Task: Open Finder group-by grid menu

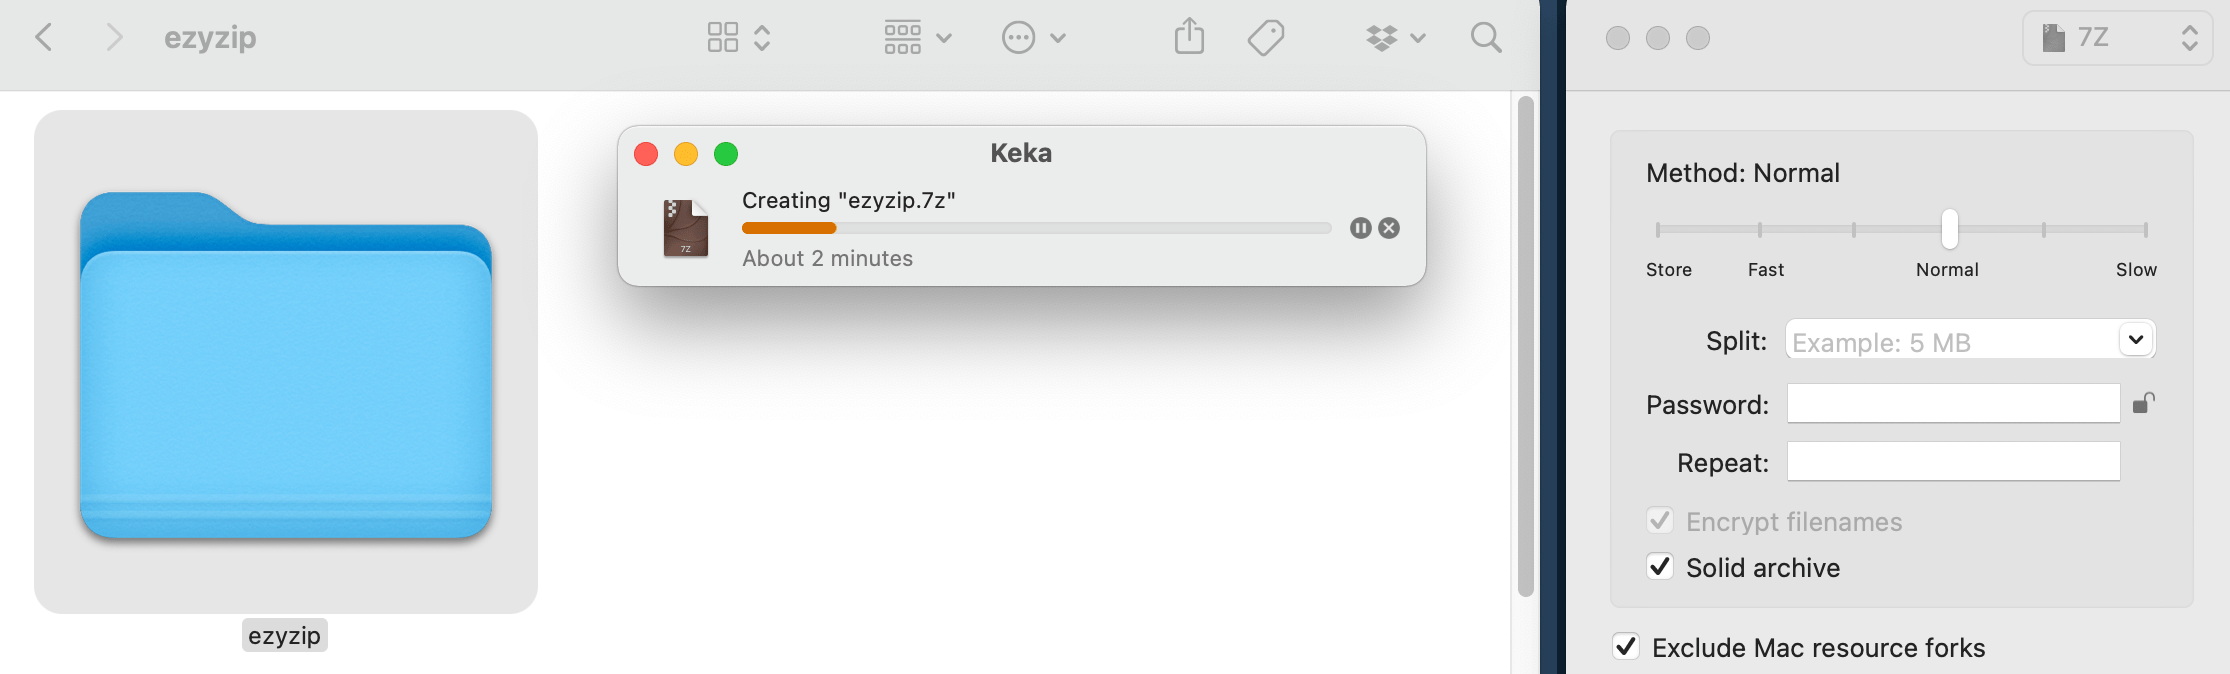Action: pyautogui.click(x=916, y=38)
